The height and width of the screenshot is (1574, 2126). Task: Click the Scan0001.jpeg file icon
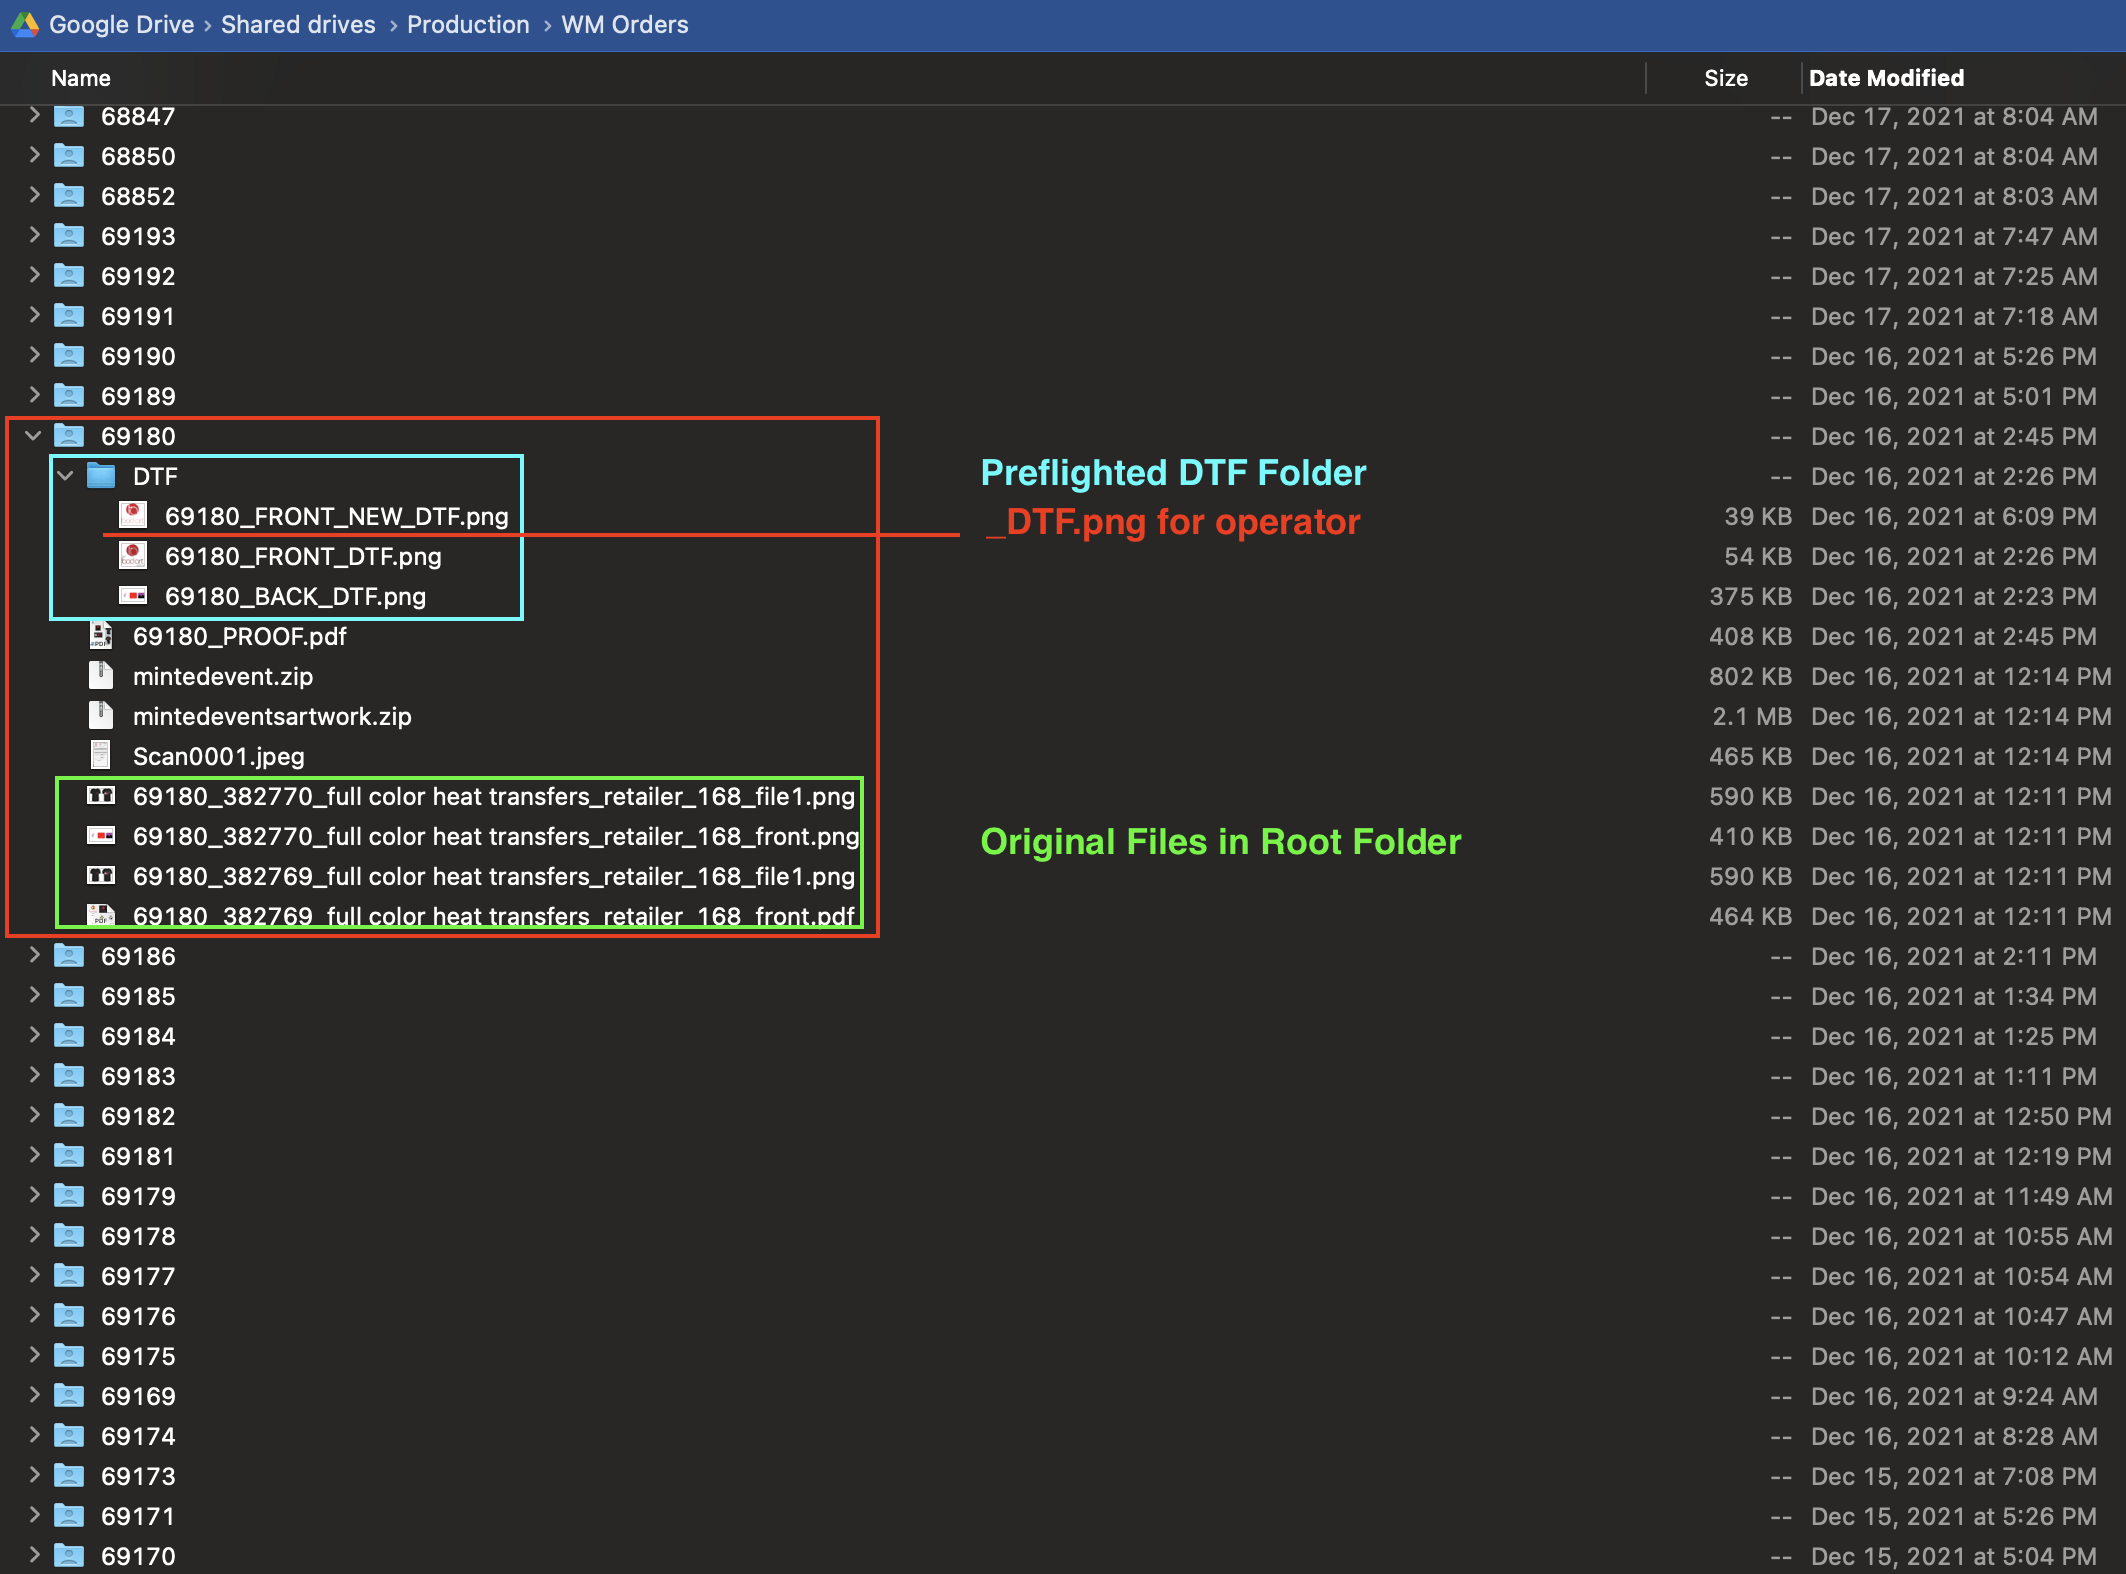click(100, 756)
